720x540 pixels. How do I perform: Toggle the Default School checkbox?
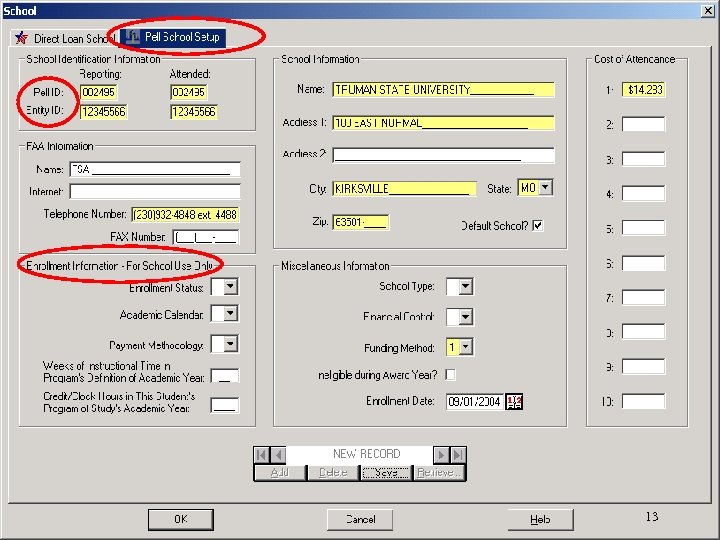pyautogui.click(x=538, y=225)
